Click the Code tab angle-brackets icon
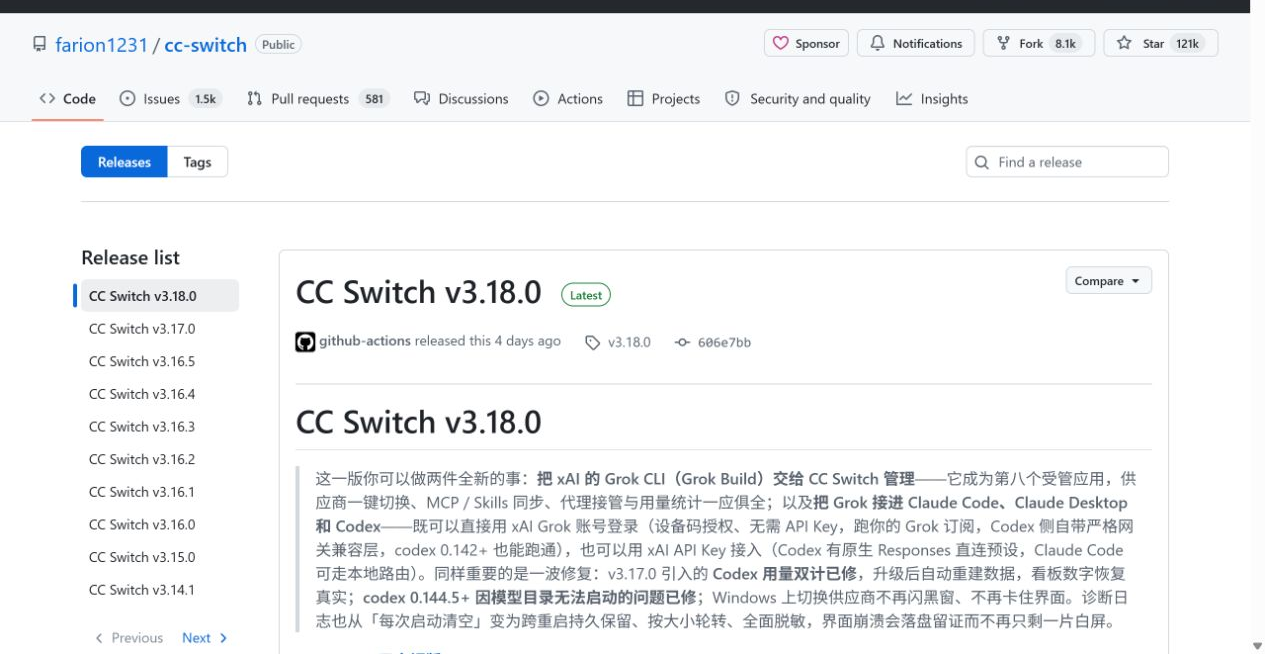Screen dimensions: 1265x654 point(47,98)
